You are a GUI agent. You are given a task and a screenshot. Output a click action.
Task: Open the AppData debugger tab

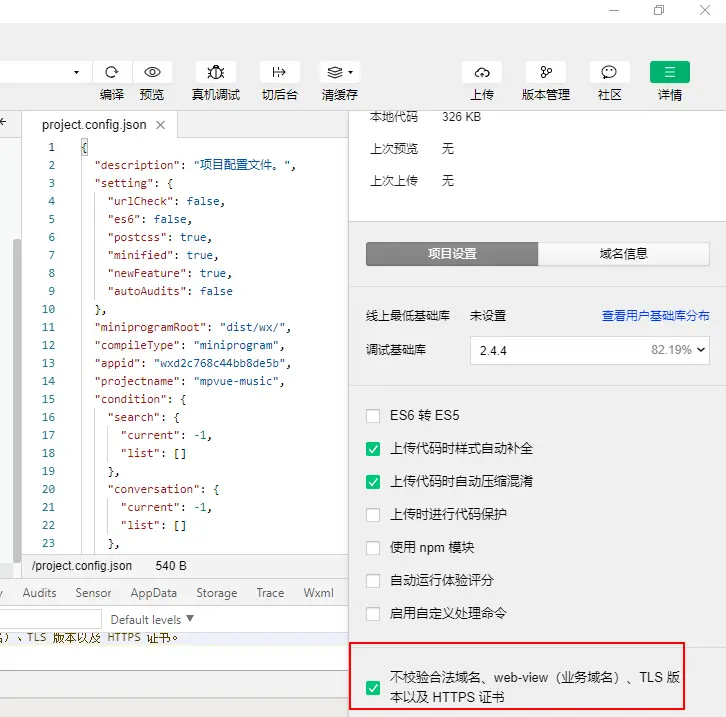click(x=154, y=593)
